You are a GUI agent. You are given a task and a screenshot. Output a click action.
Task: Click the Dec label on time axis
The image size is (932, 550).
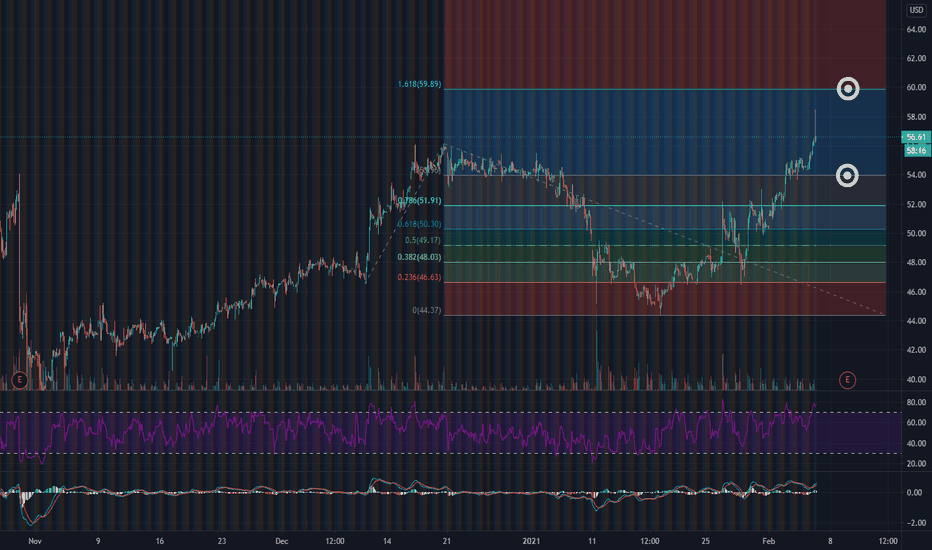click(281, 541)
